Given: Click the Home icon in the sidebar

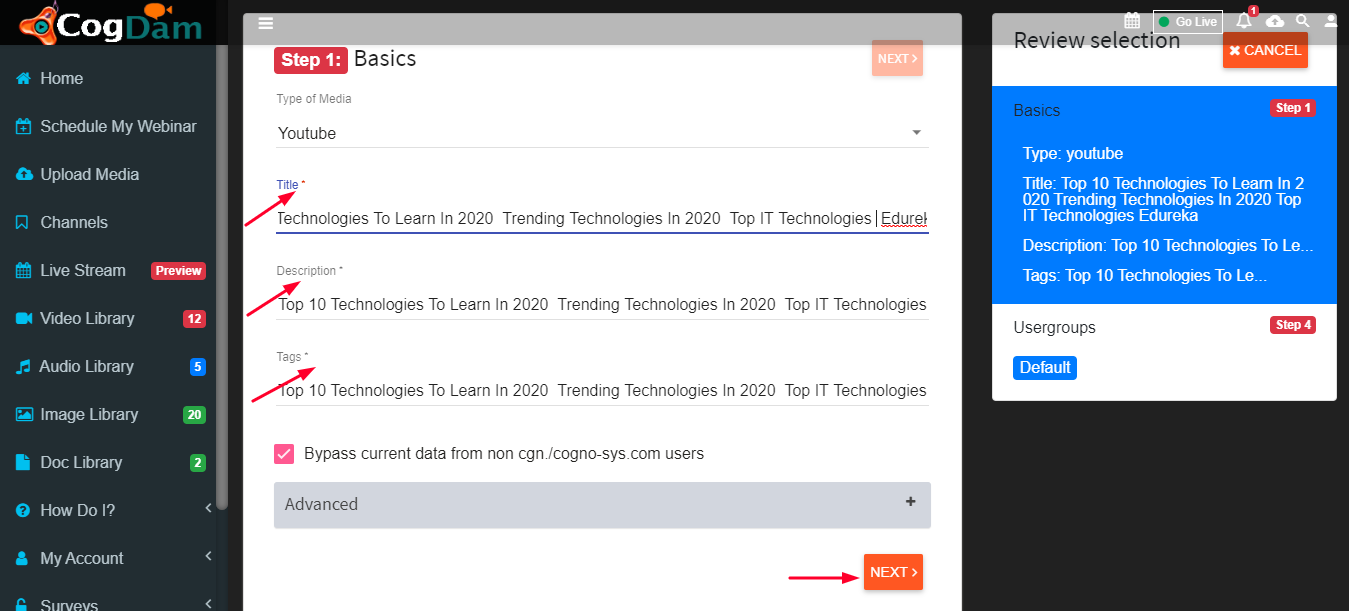Looking at the screenshot, I should pos(23,78).
